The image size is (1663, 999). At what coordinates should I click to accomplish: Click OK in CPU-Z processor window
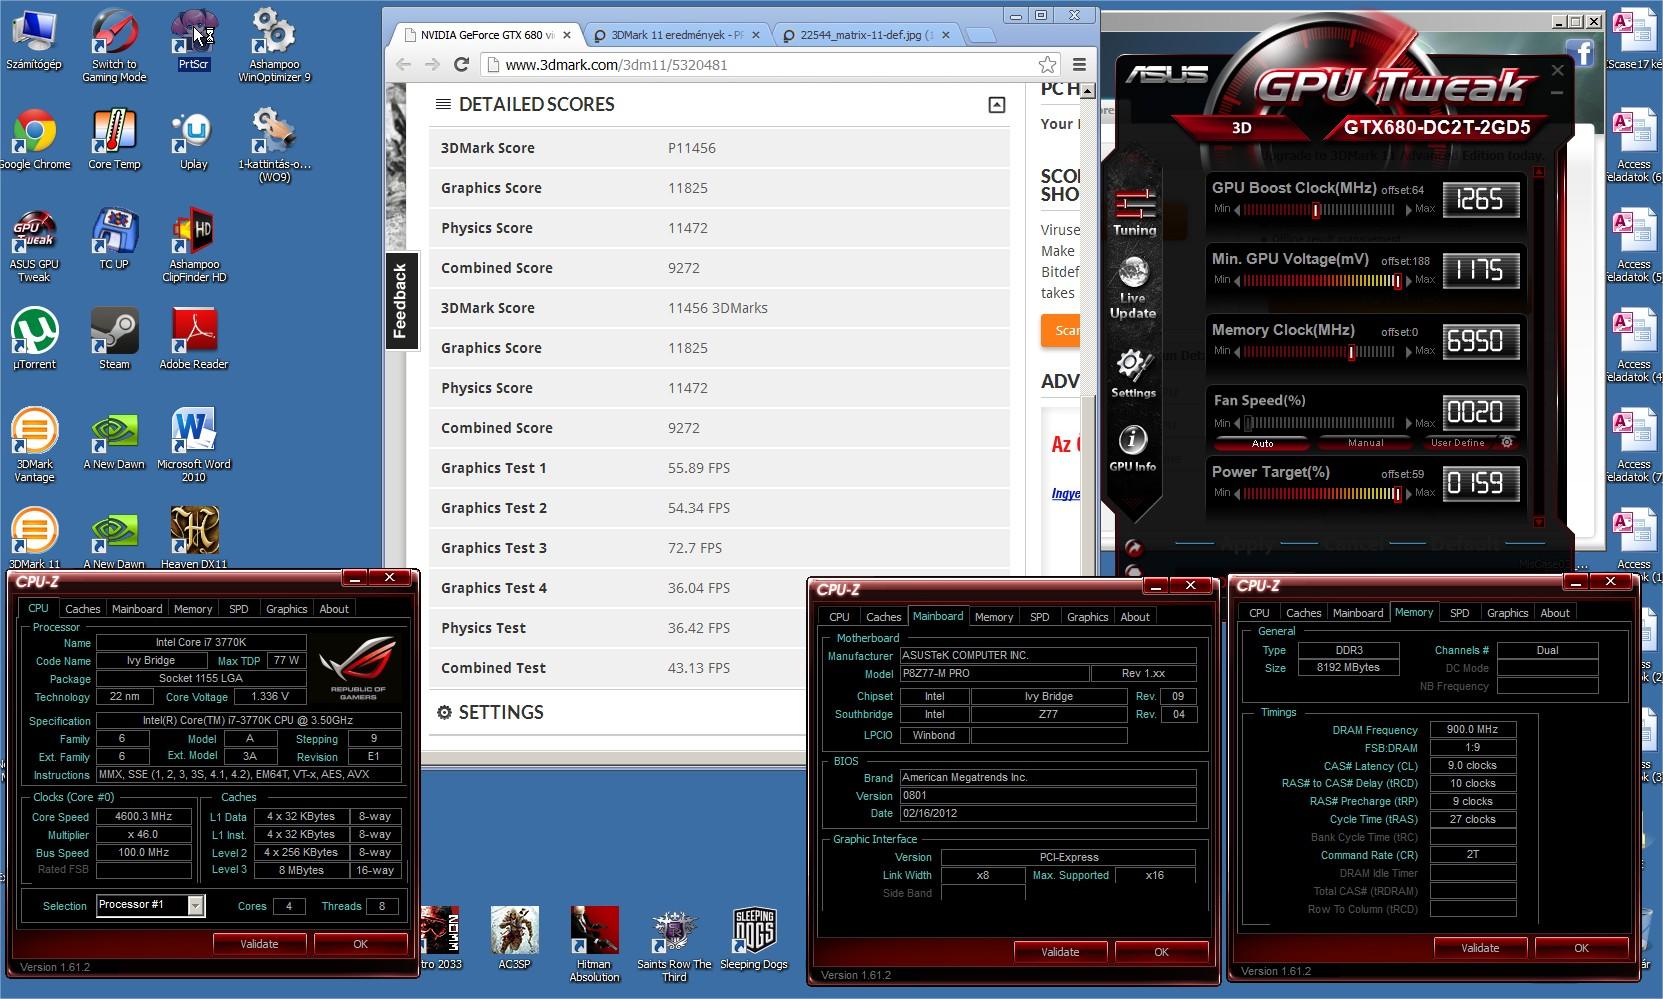click(360, 944)
